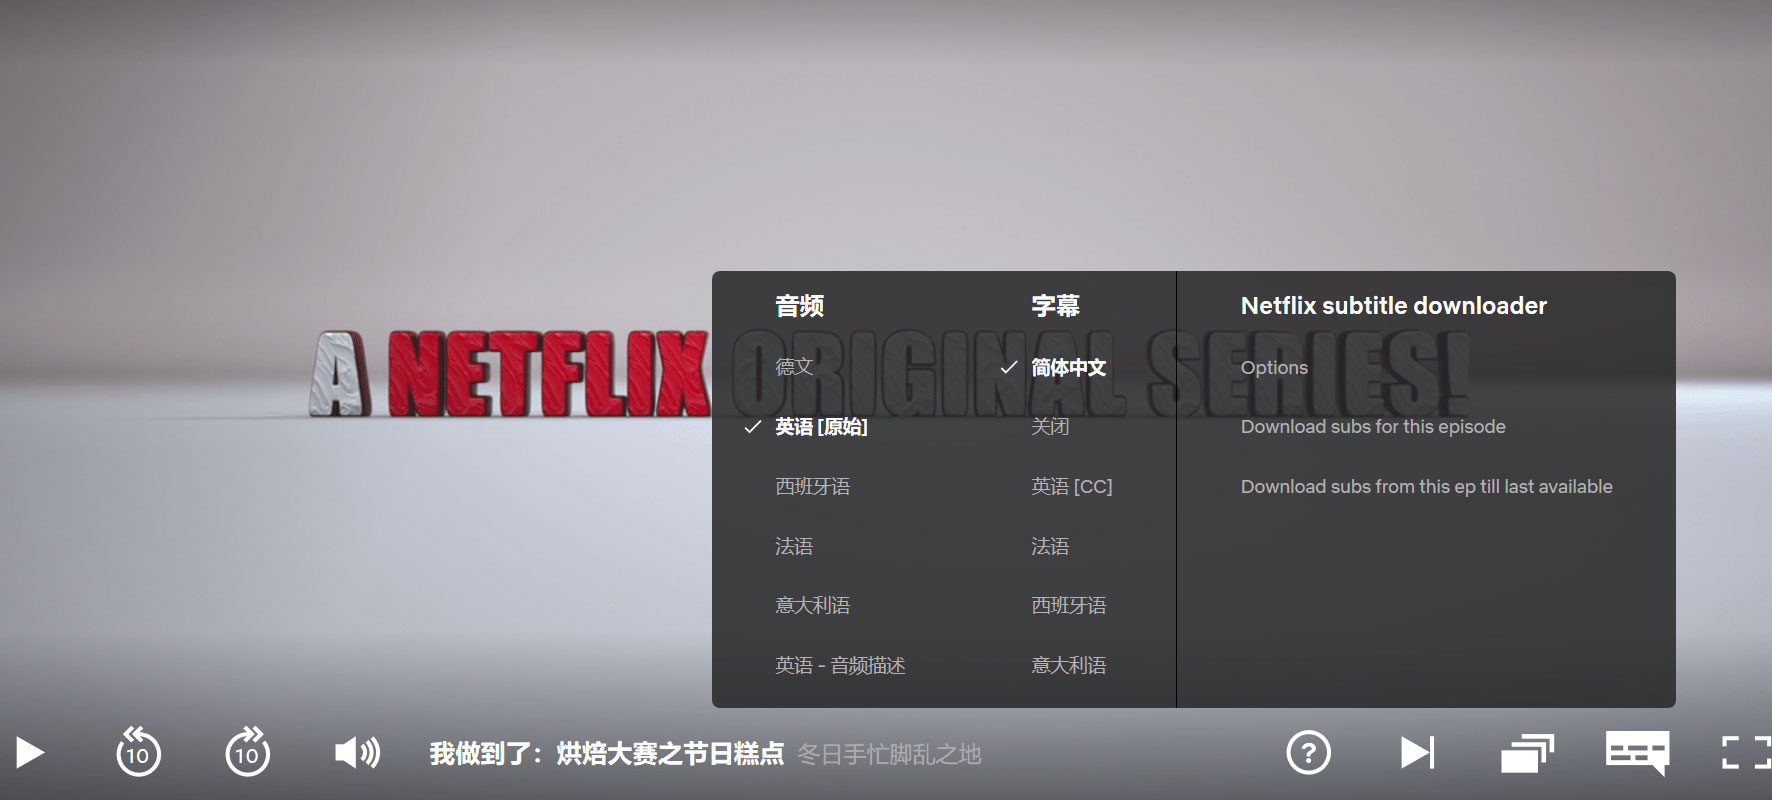Viewport: 1772px width, 800px height.
Task: Rewind 10 seconds
Action: [x=138, y=752]
